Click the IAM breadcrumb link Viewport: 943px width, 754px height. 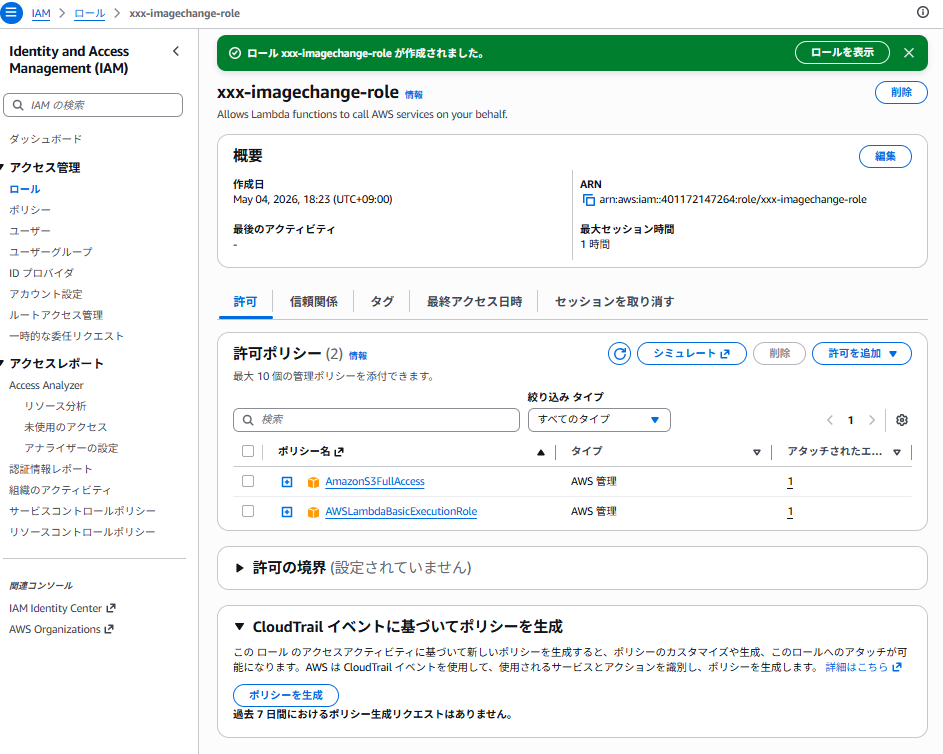point(41,13)
